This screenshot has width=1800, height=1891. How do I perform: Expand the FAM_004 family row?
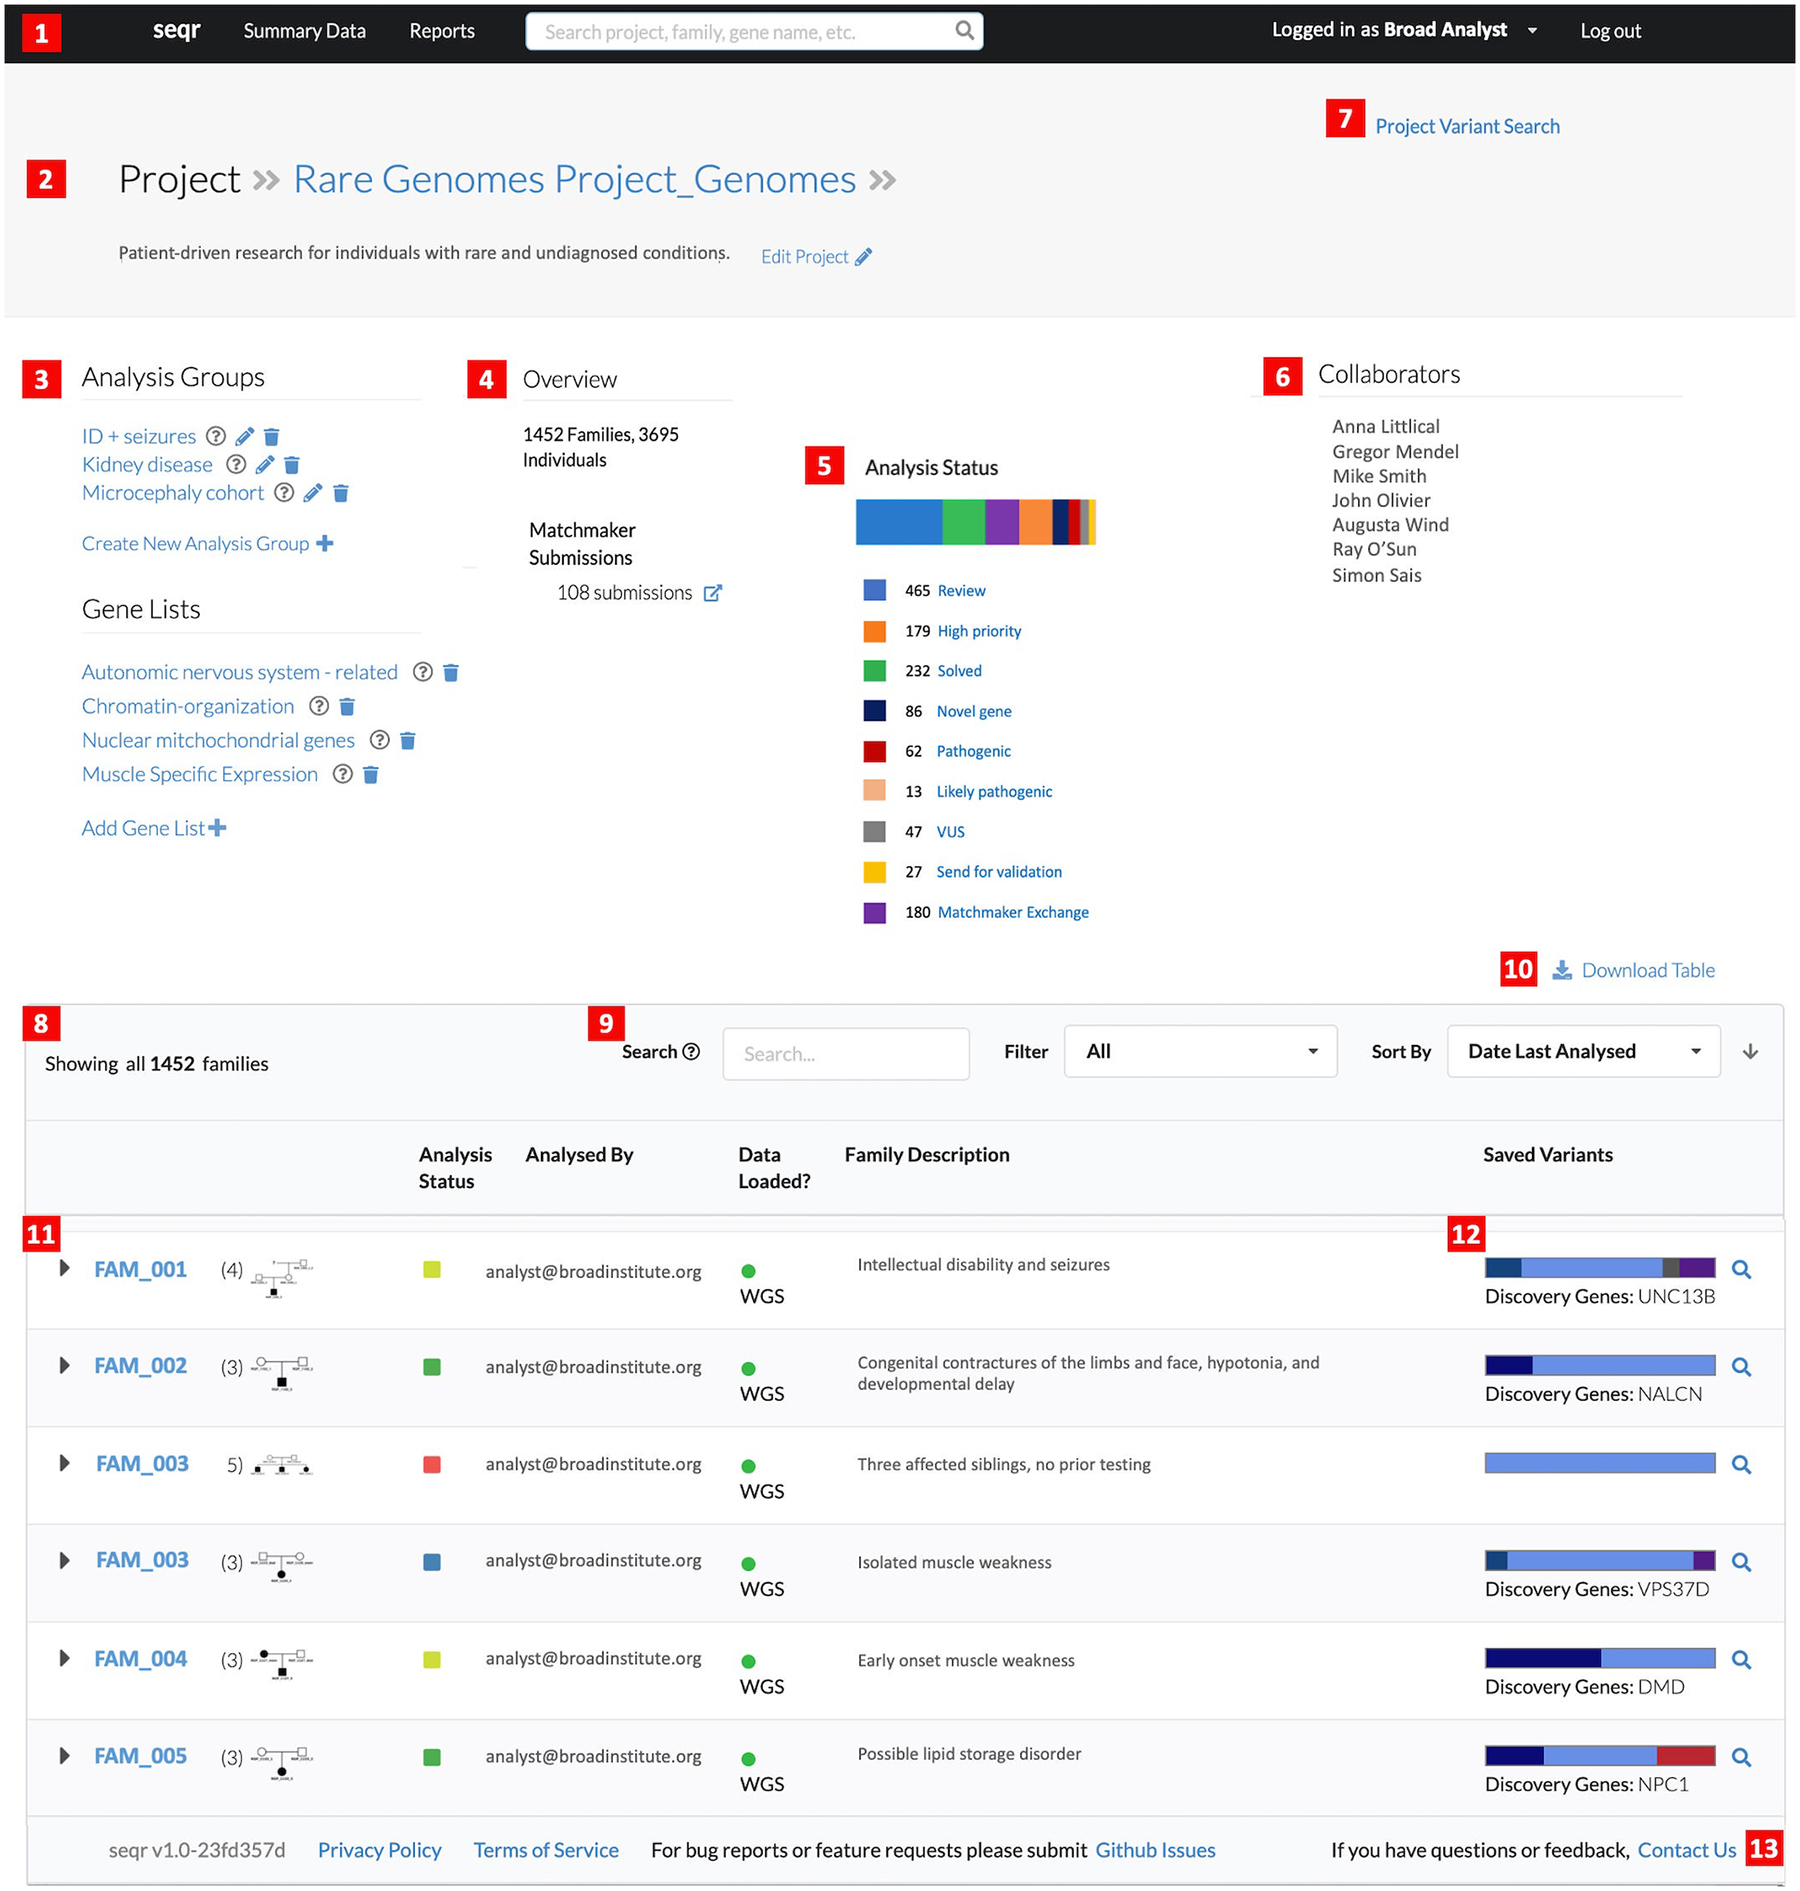click(x=64, y=1658)
